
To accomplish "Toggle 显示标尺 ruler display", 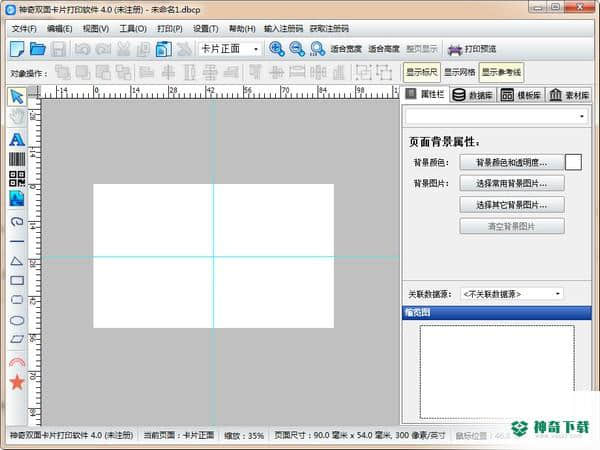I will coord(422,72).
